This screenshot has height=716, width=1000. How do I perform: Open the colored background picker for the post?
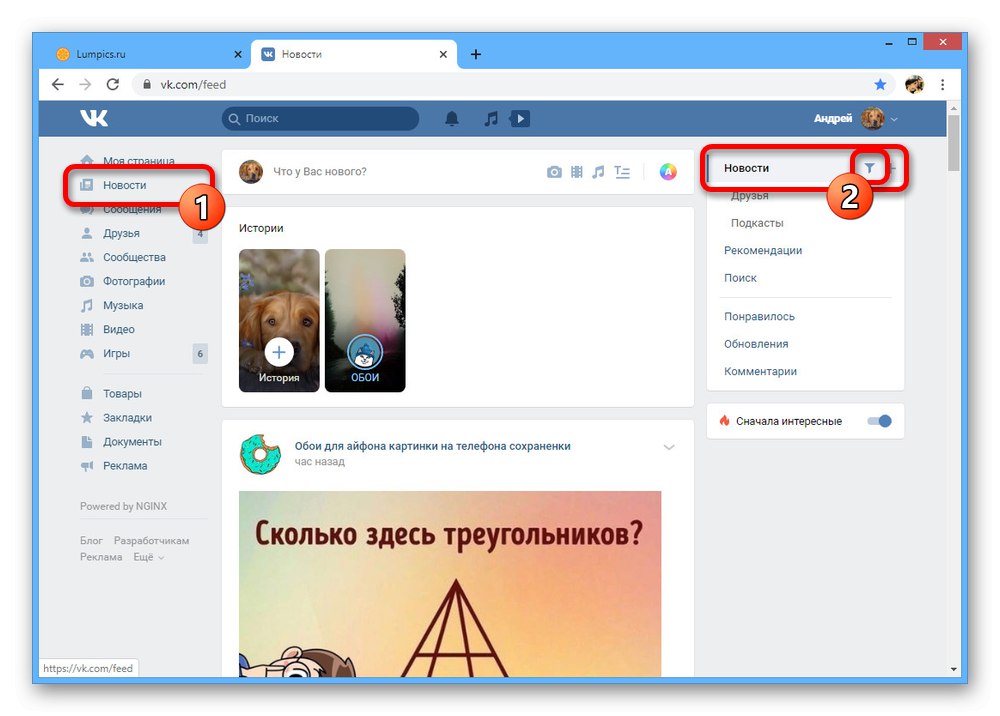coord(668,171)
